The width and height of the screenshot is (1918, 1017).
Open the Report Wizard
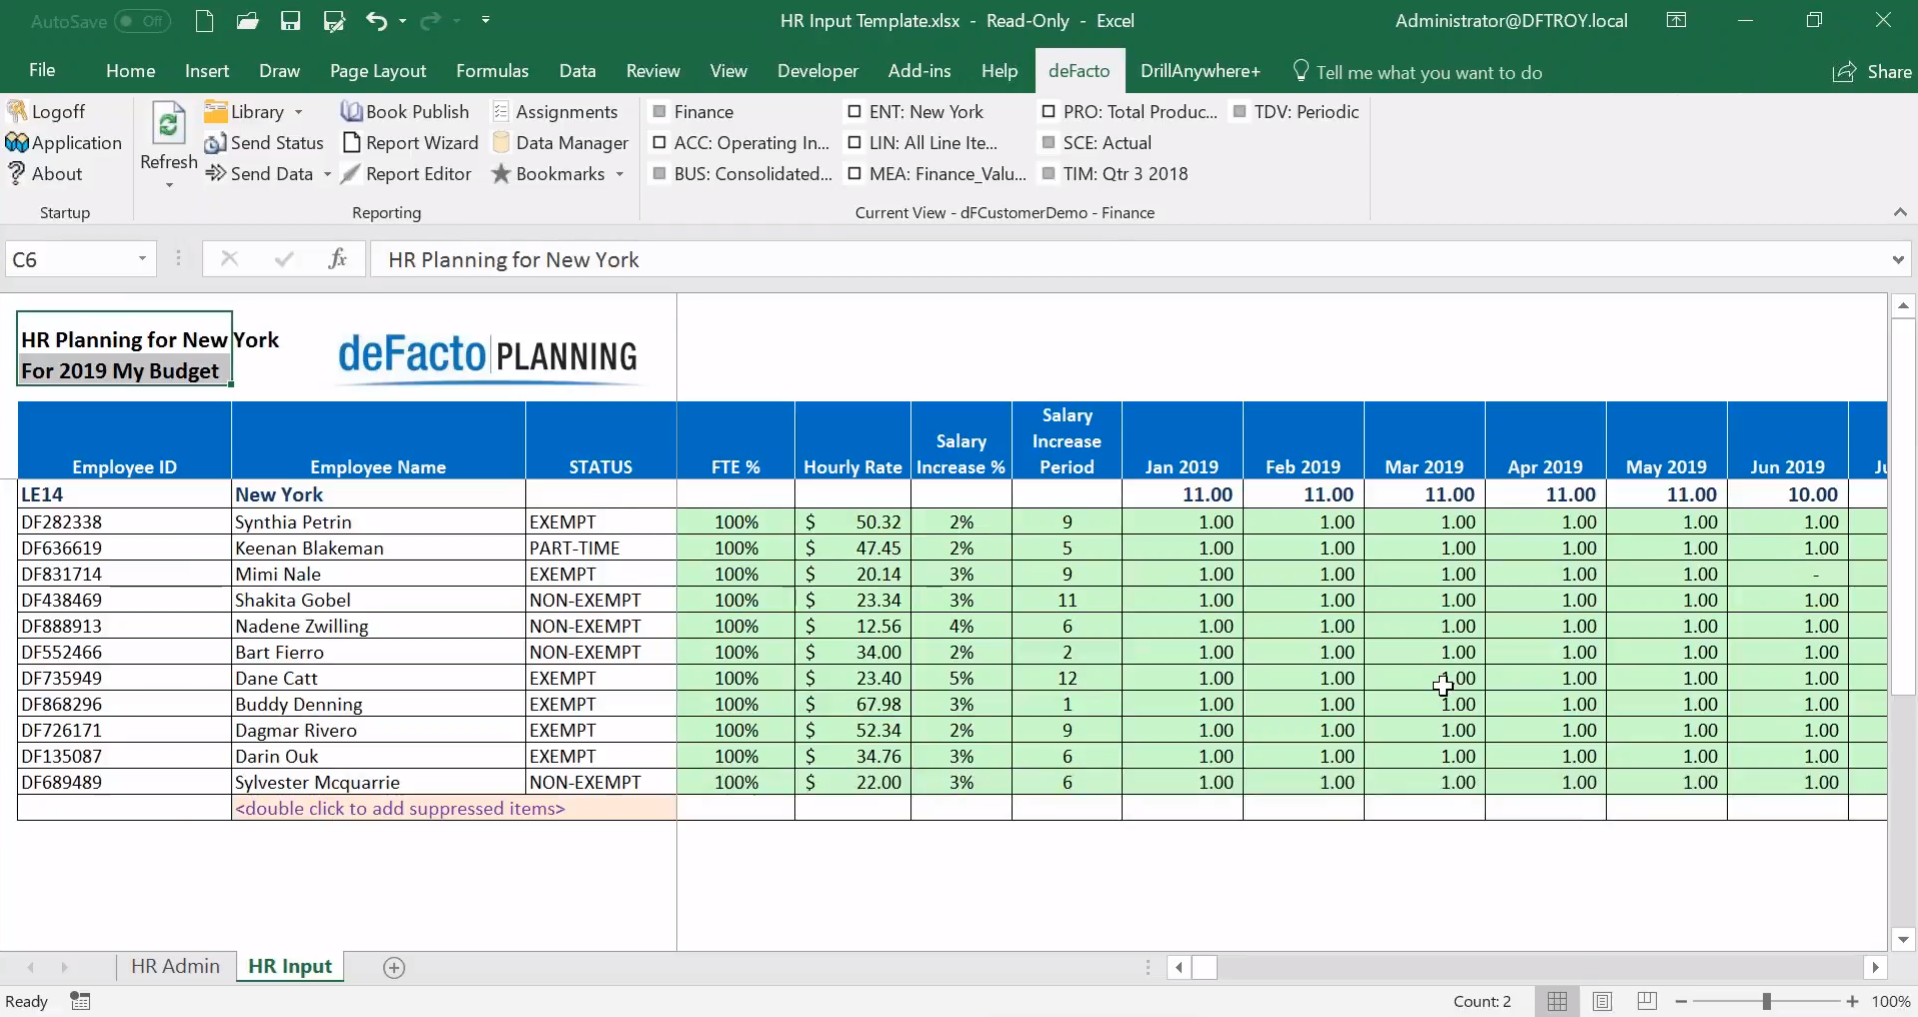click(410, 143)
